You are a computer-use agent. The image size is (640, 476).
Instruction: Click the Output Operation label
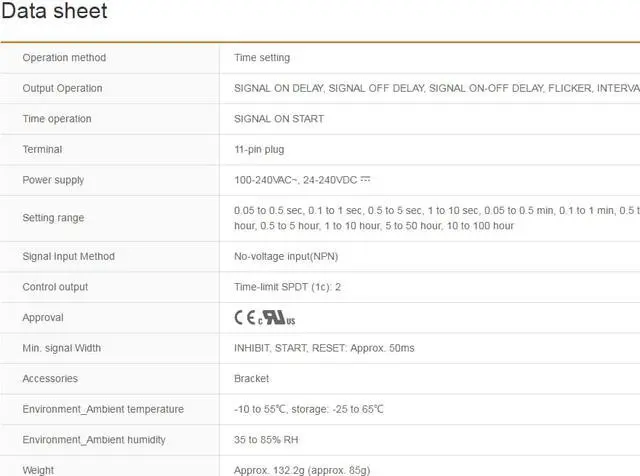62,88
